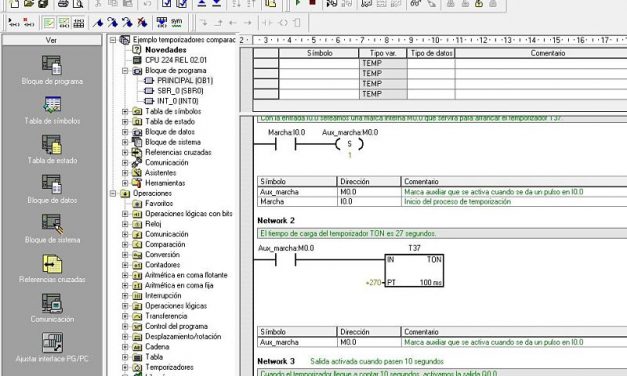Open the Bloque de datos view icon
Screen dimensions: 627x376
coord(52,184)
